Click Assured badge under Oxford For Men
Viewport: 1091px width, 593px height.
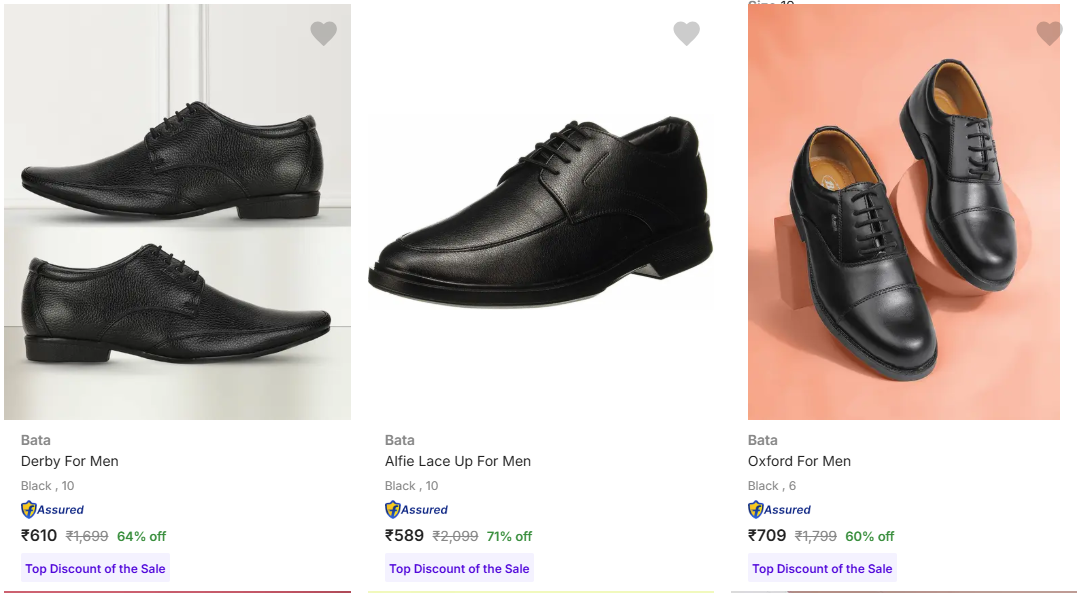[780, 510]
